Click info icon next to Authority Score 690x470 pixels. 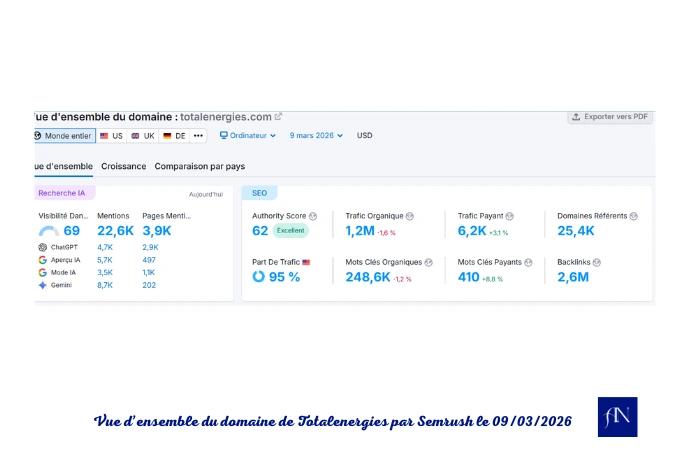(313, 216)
